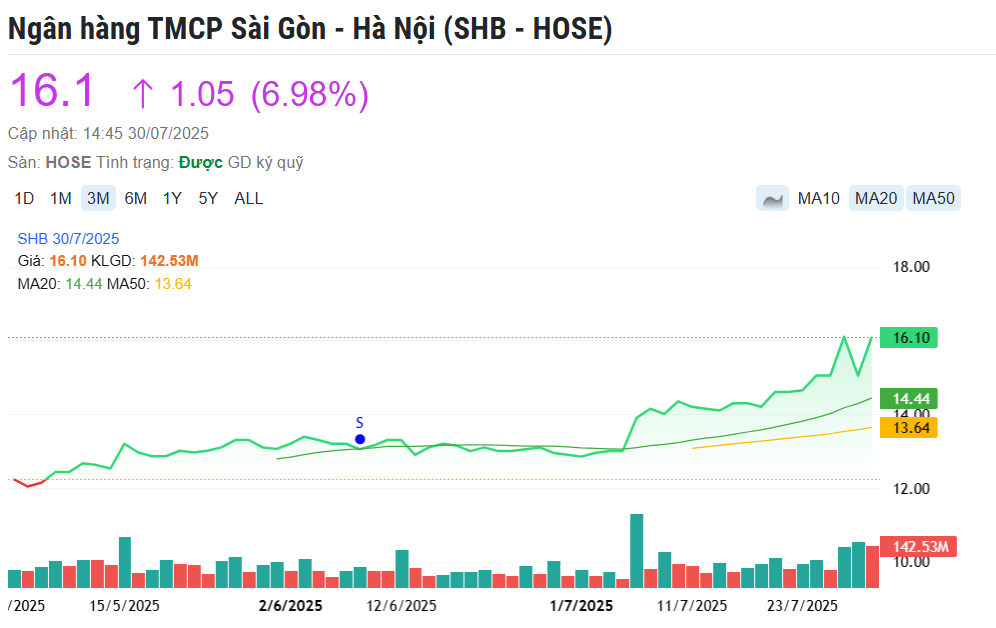Click the SHB 30/7/2025 chart legend
The width and height of the screenshot is (996, 628).
(69, 239)
